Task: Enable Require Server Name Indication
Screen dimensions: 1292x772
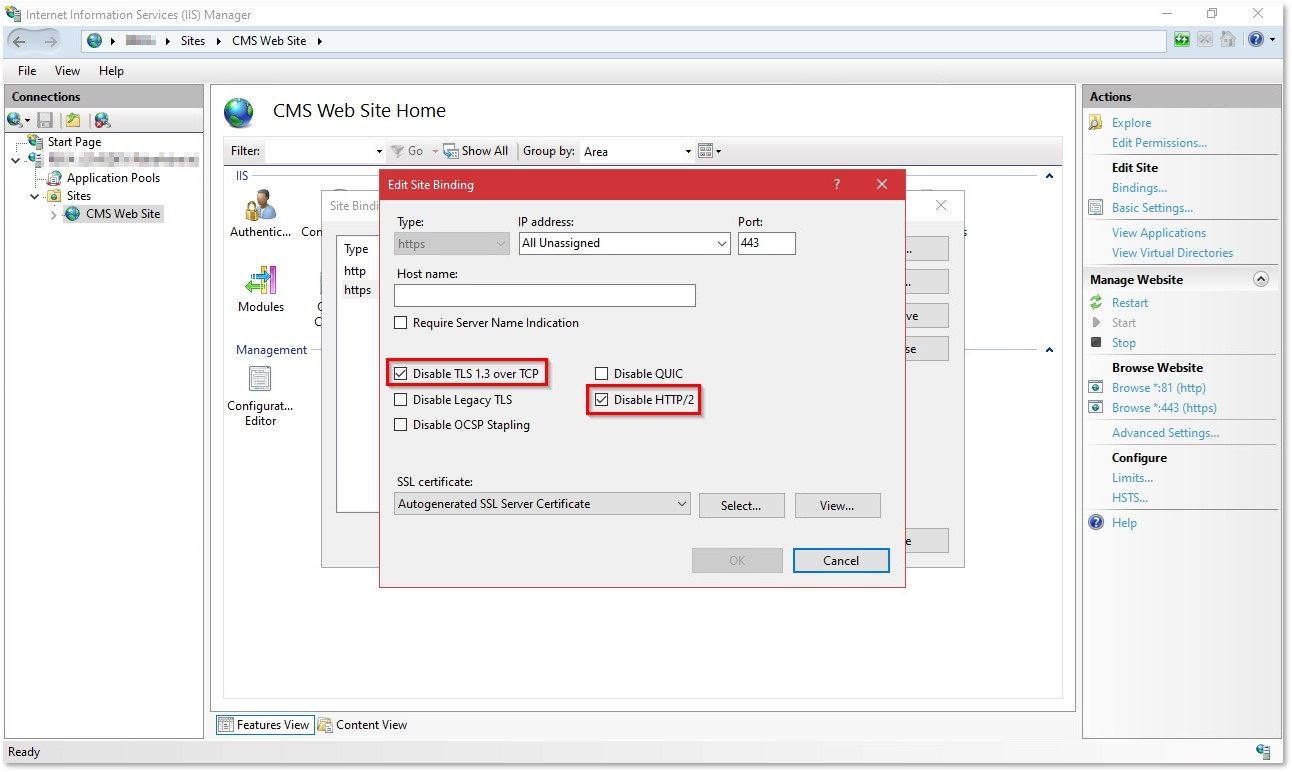Action: coord(401,322)
